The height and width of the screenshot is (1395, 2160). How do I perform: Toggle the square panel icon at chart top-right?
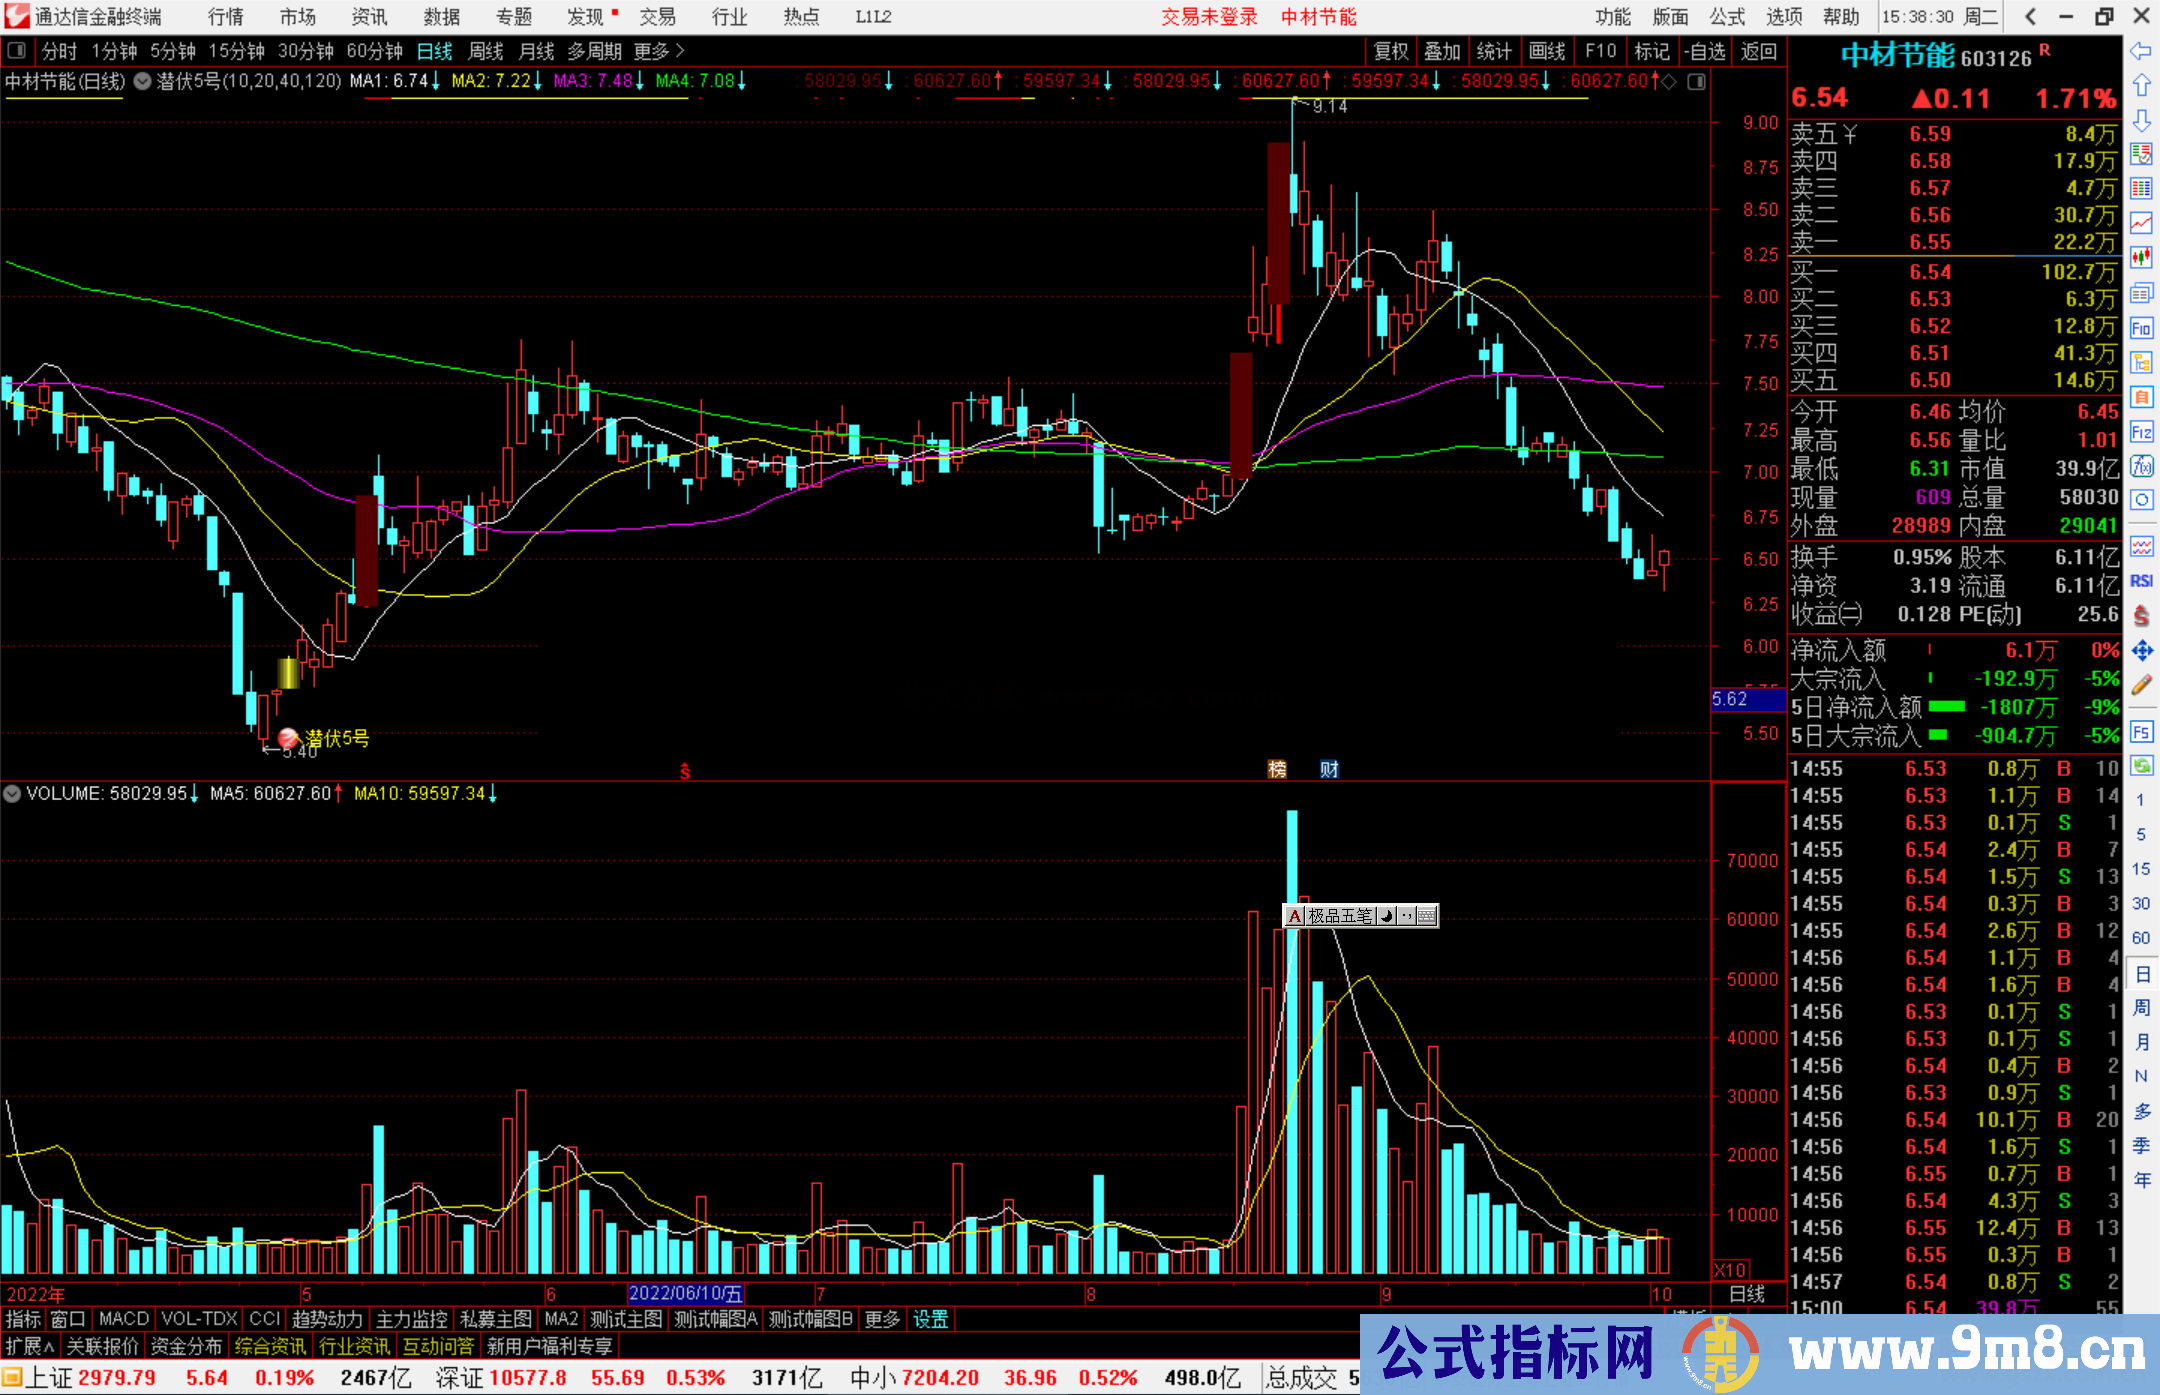[x=1696, y=82]
